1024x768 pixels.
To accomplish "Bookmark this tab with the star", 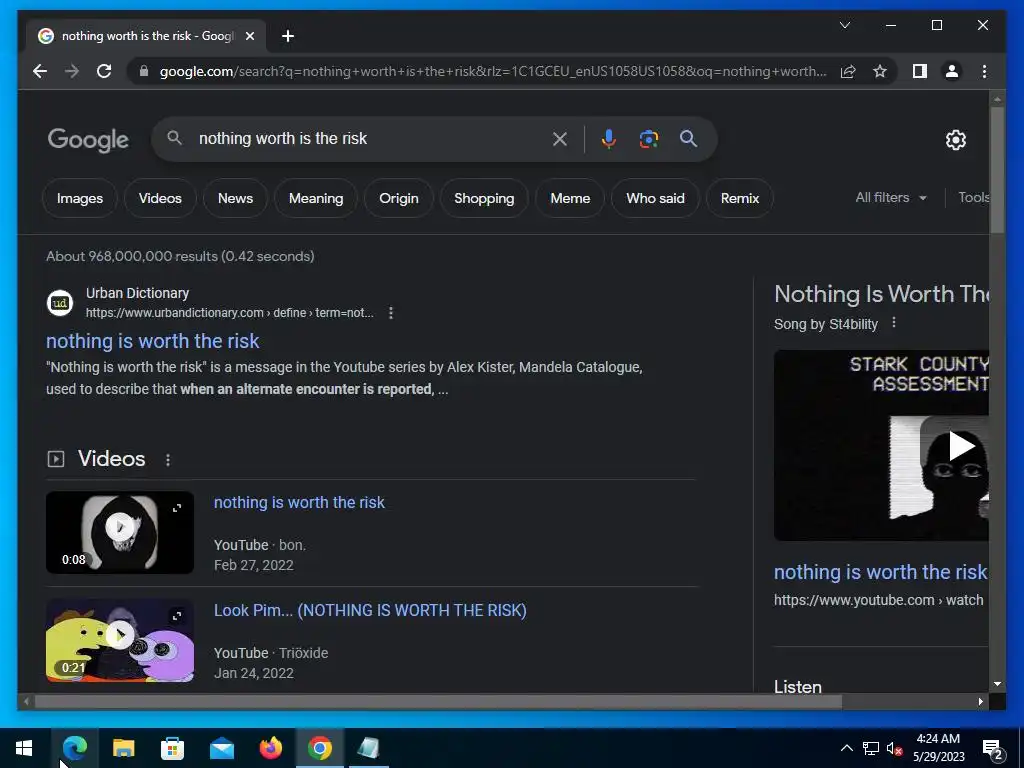I will 880,71.
